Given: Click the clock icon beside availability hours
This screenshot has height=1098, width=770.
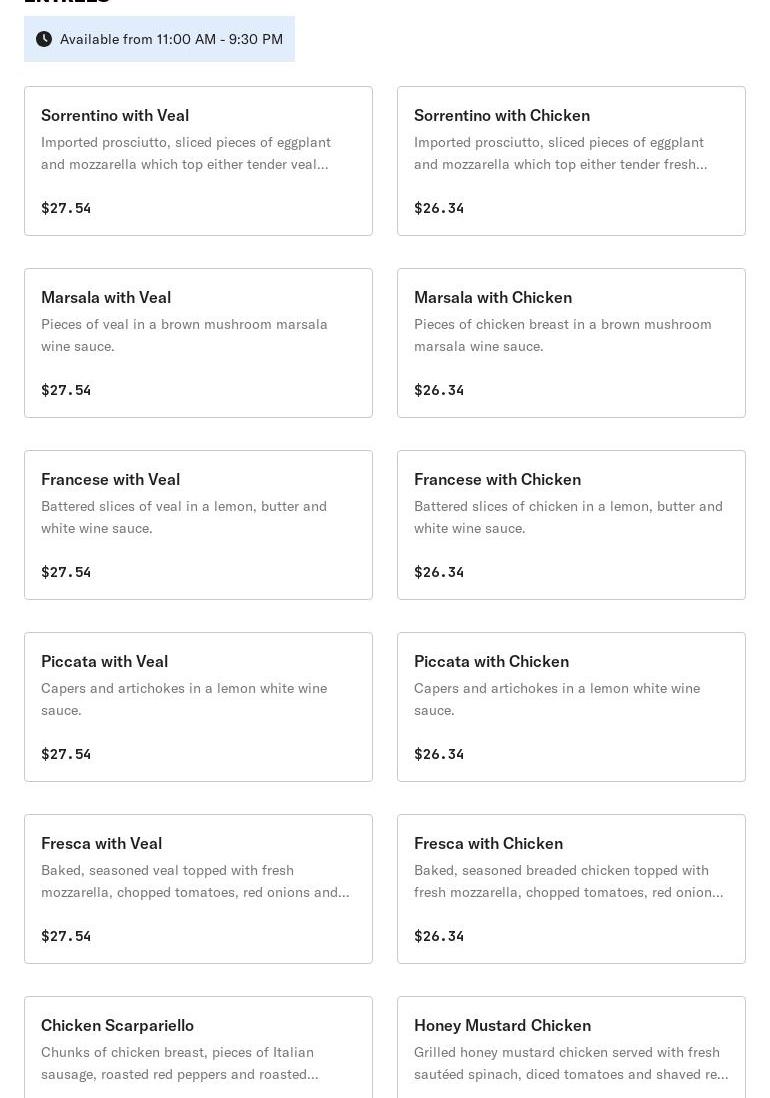Looking at the screenshot, I should pyautogui.click(x=44, y=39).
